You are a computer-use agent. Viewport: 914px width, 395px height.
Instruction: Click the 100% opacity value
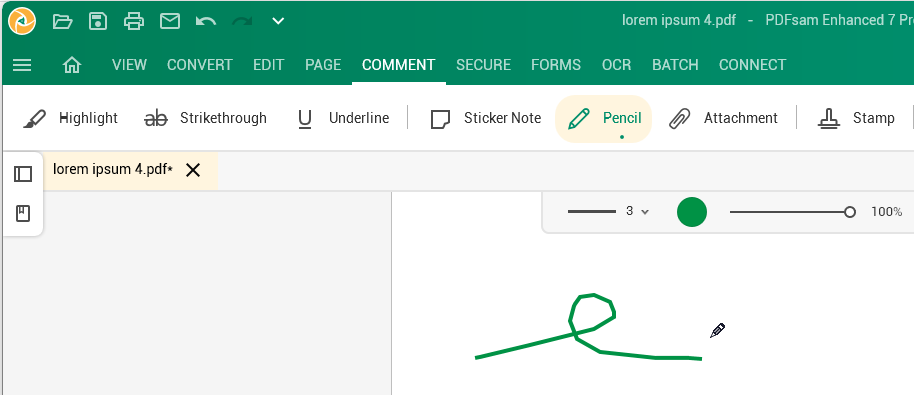[887, 211]
